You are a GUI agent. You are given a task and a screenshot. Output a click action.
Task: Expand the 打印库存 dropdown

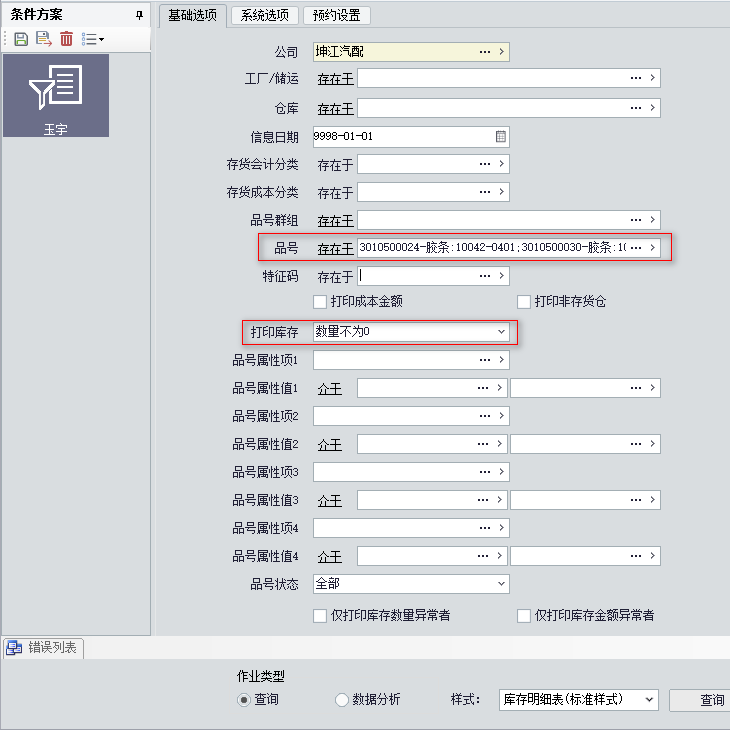[501, 332]
